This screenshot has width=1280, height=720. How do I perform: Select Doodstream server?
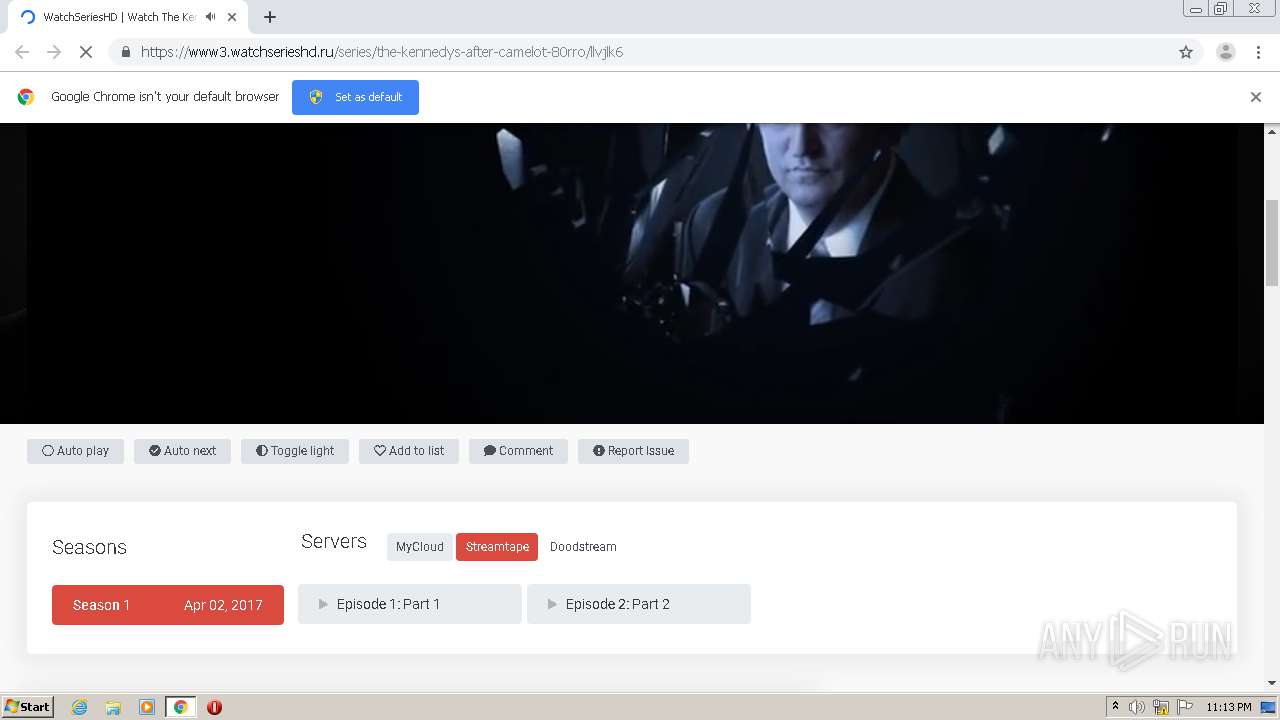click(583, 547)
